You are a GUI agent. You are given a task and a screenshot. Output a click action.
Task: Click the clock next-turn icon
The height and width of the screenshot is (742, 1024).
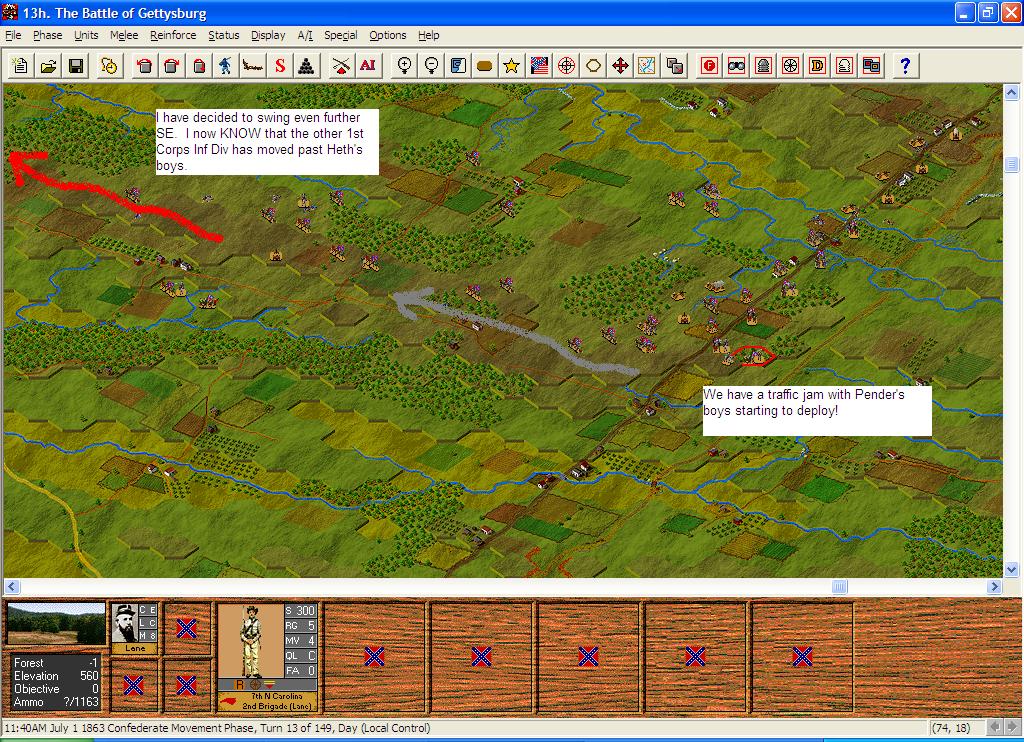[109, 65]
